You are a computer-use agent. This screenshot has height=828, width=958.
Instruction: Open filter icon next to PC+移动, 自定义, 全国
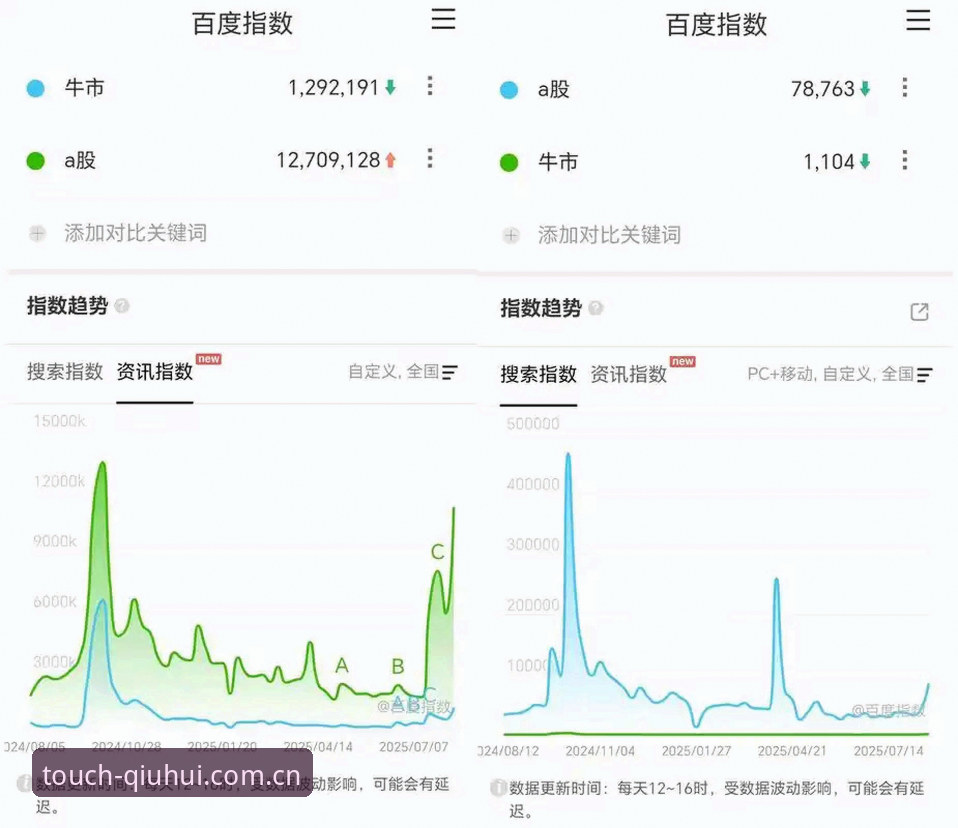[924, 375]
